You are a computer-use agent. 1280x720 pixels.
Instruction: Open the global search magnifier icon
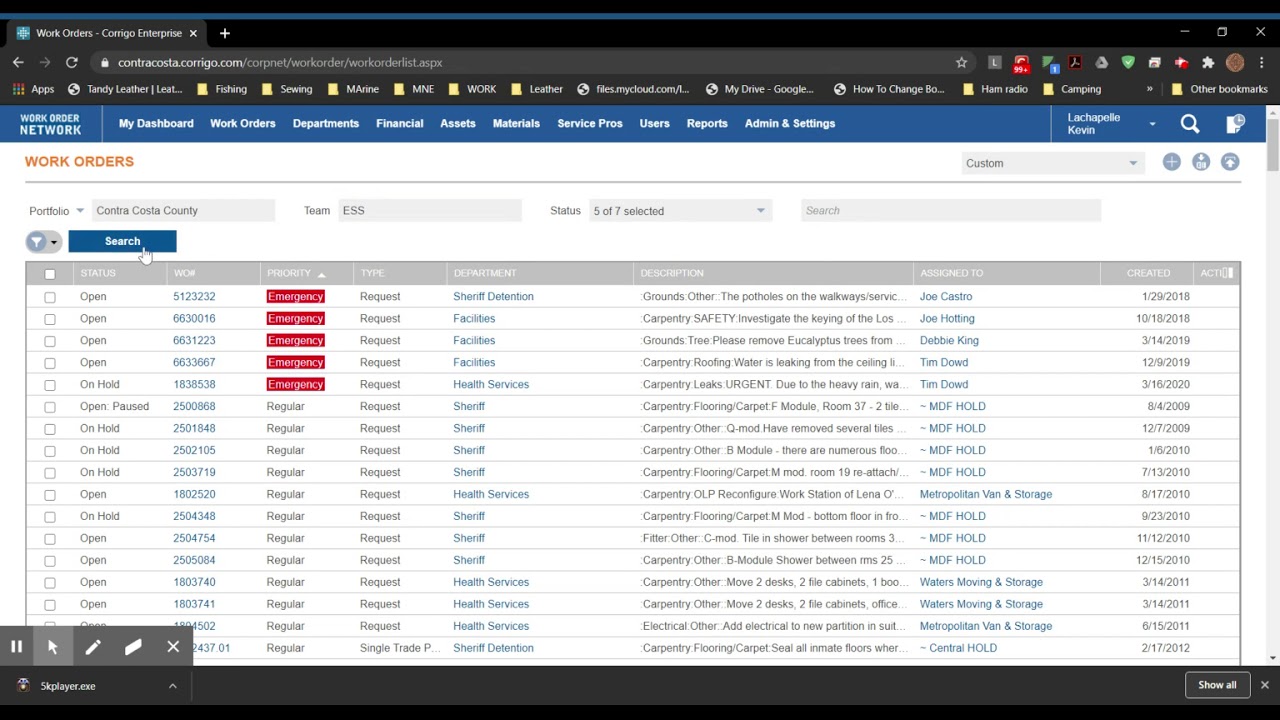(x=1189, y=124)
